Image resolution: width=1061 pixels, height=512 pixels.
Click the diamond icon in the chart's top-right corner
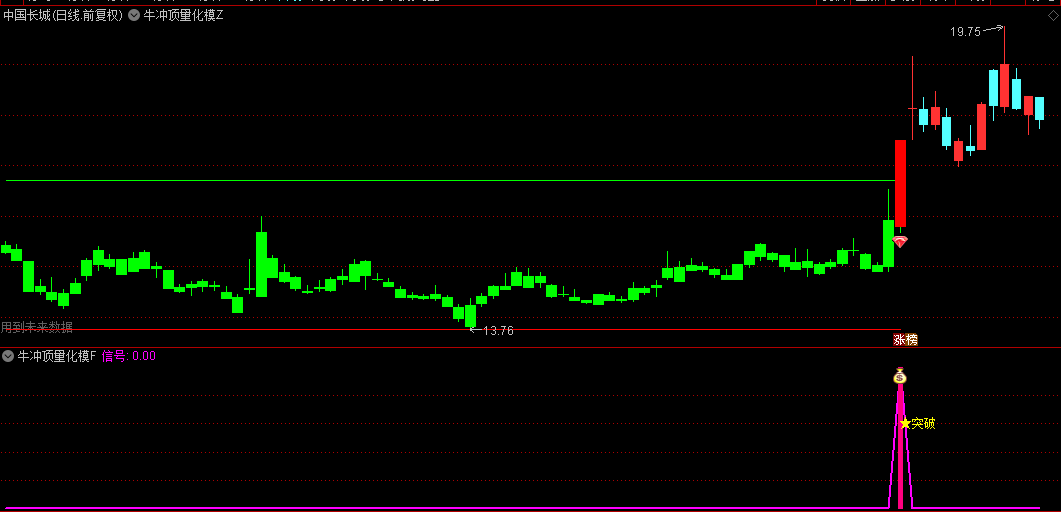[1052, 16]
